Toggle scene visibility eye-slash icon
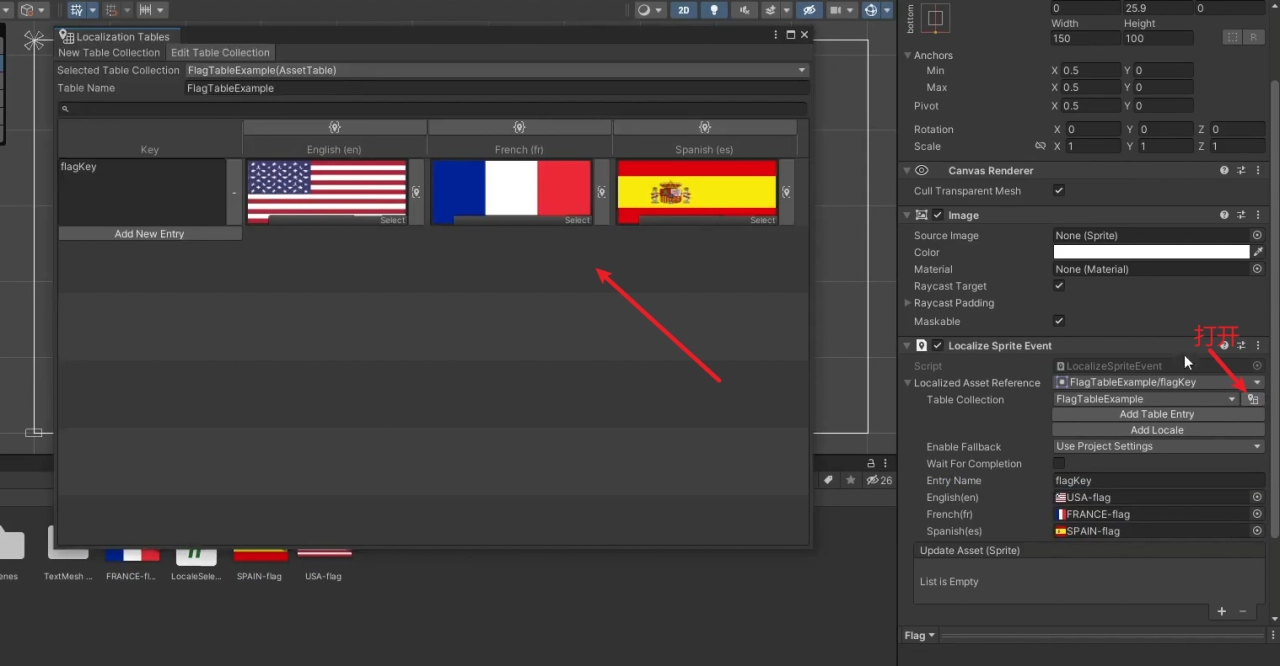 point(810,10)
